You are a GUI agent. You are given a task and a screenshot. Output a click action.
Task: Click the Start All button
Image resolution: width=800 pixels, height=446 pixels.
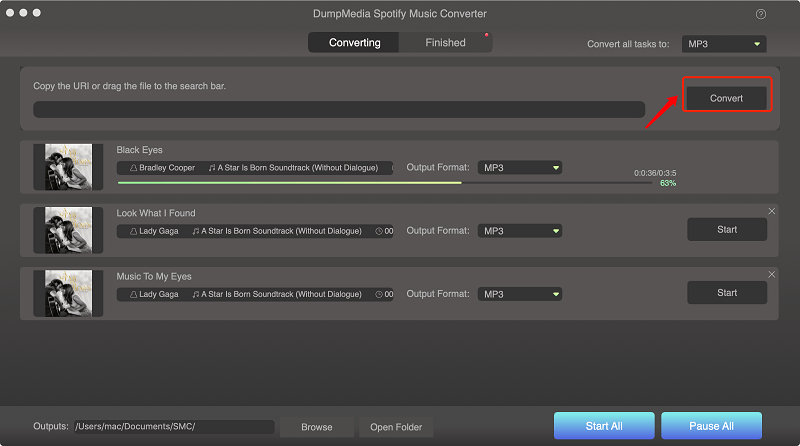604,426
